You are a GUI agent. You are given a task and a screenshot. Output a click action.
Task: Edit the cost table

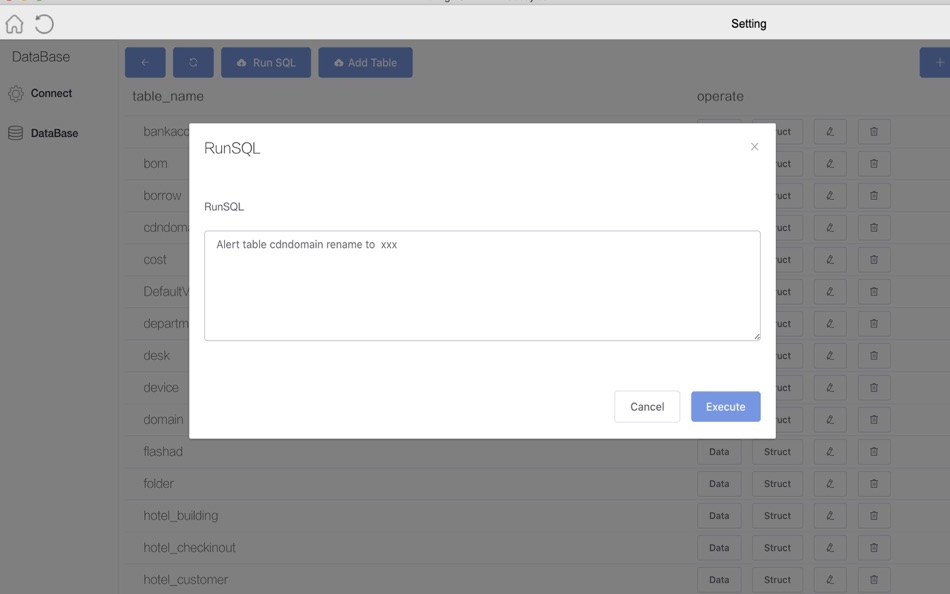coord(830,259)
